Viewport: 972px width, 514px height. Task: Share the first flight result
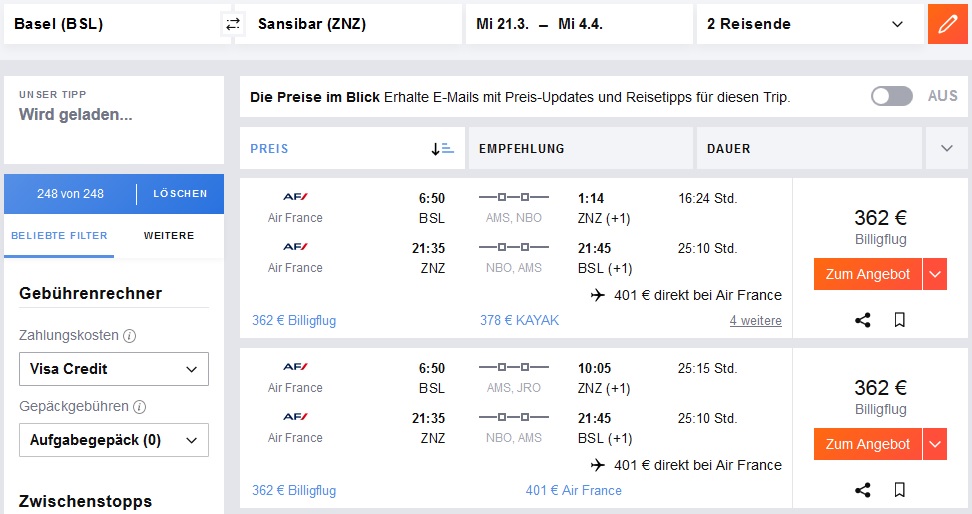pyautogui.click(x=862, y=320)
